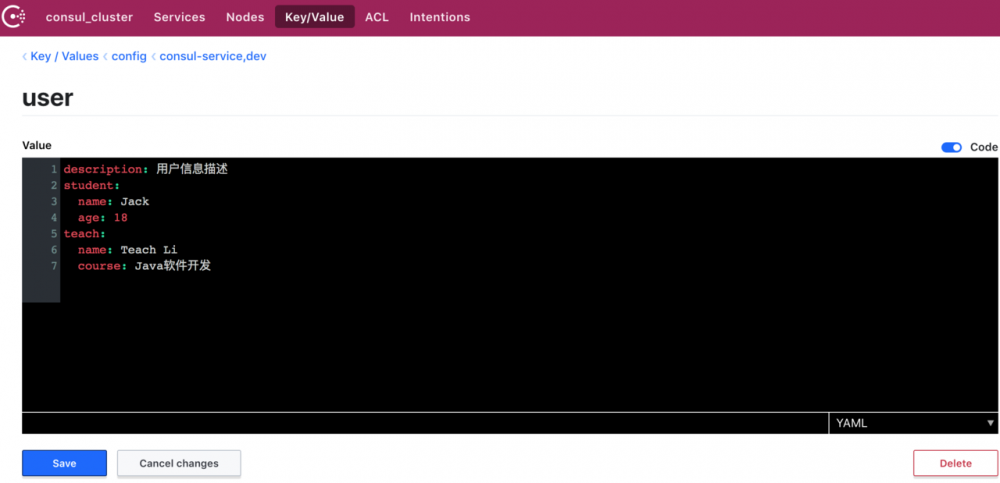Place cursor on 'name: Teach Li' line
Screen dimensions: 1000x483
click(128, 249)
